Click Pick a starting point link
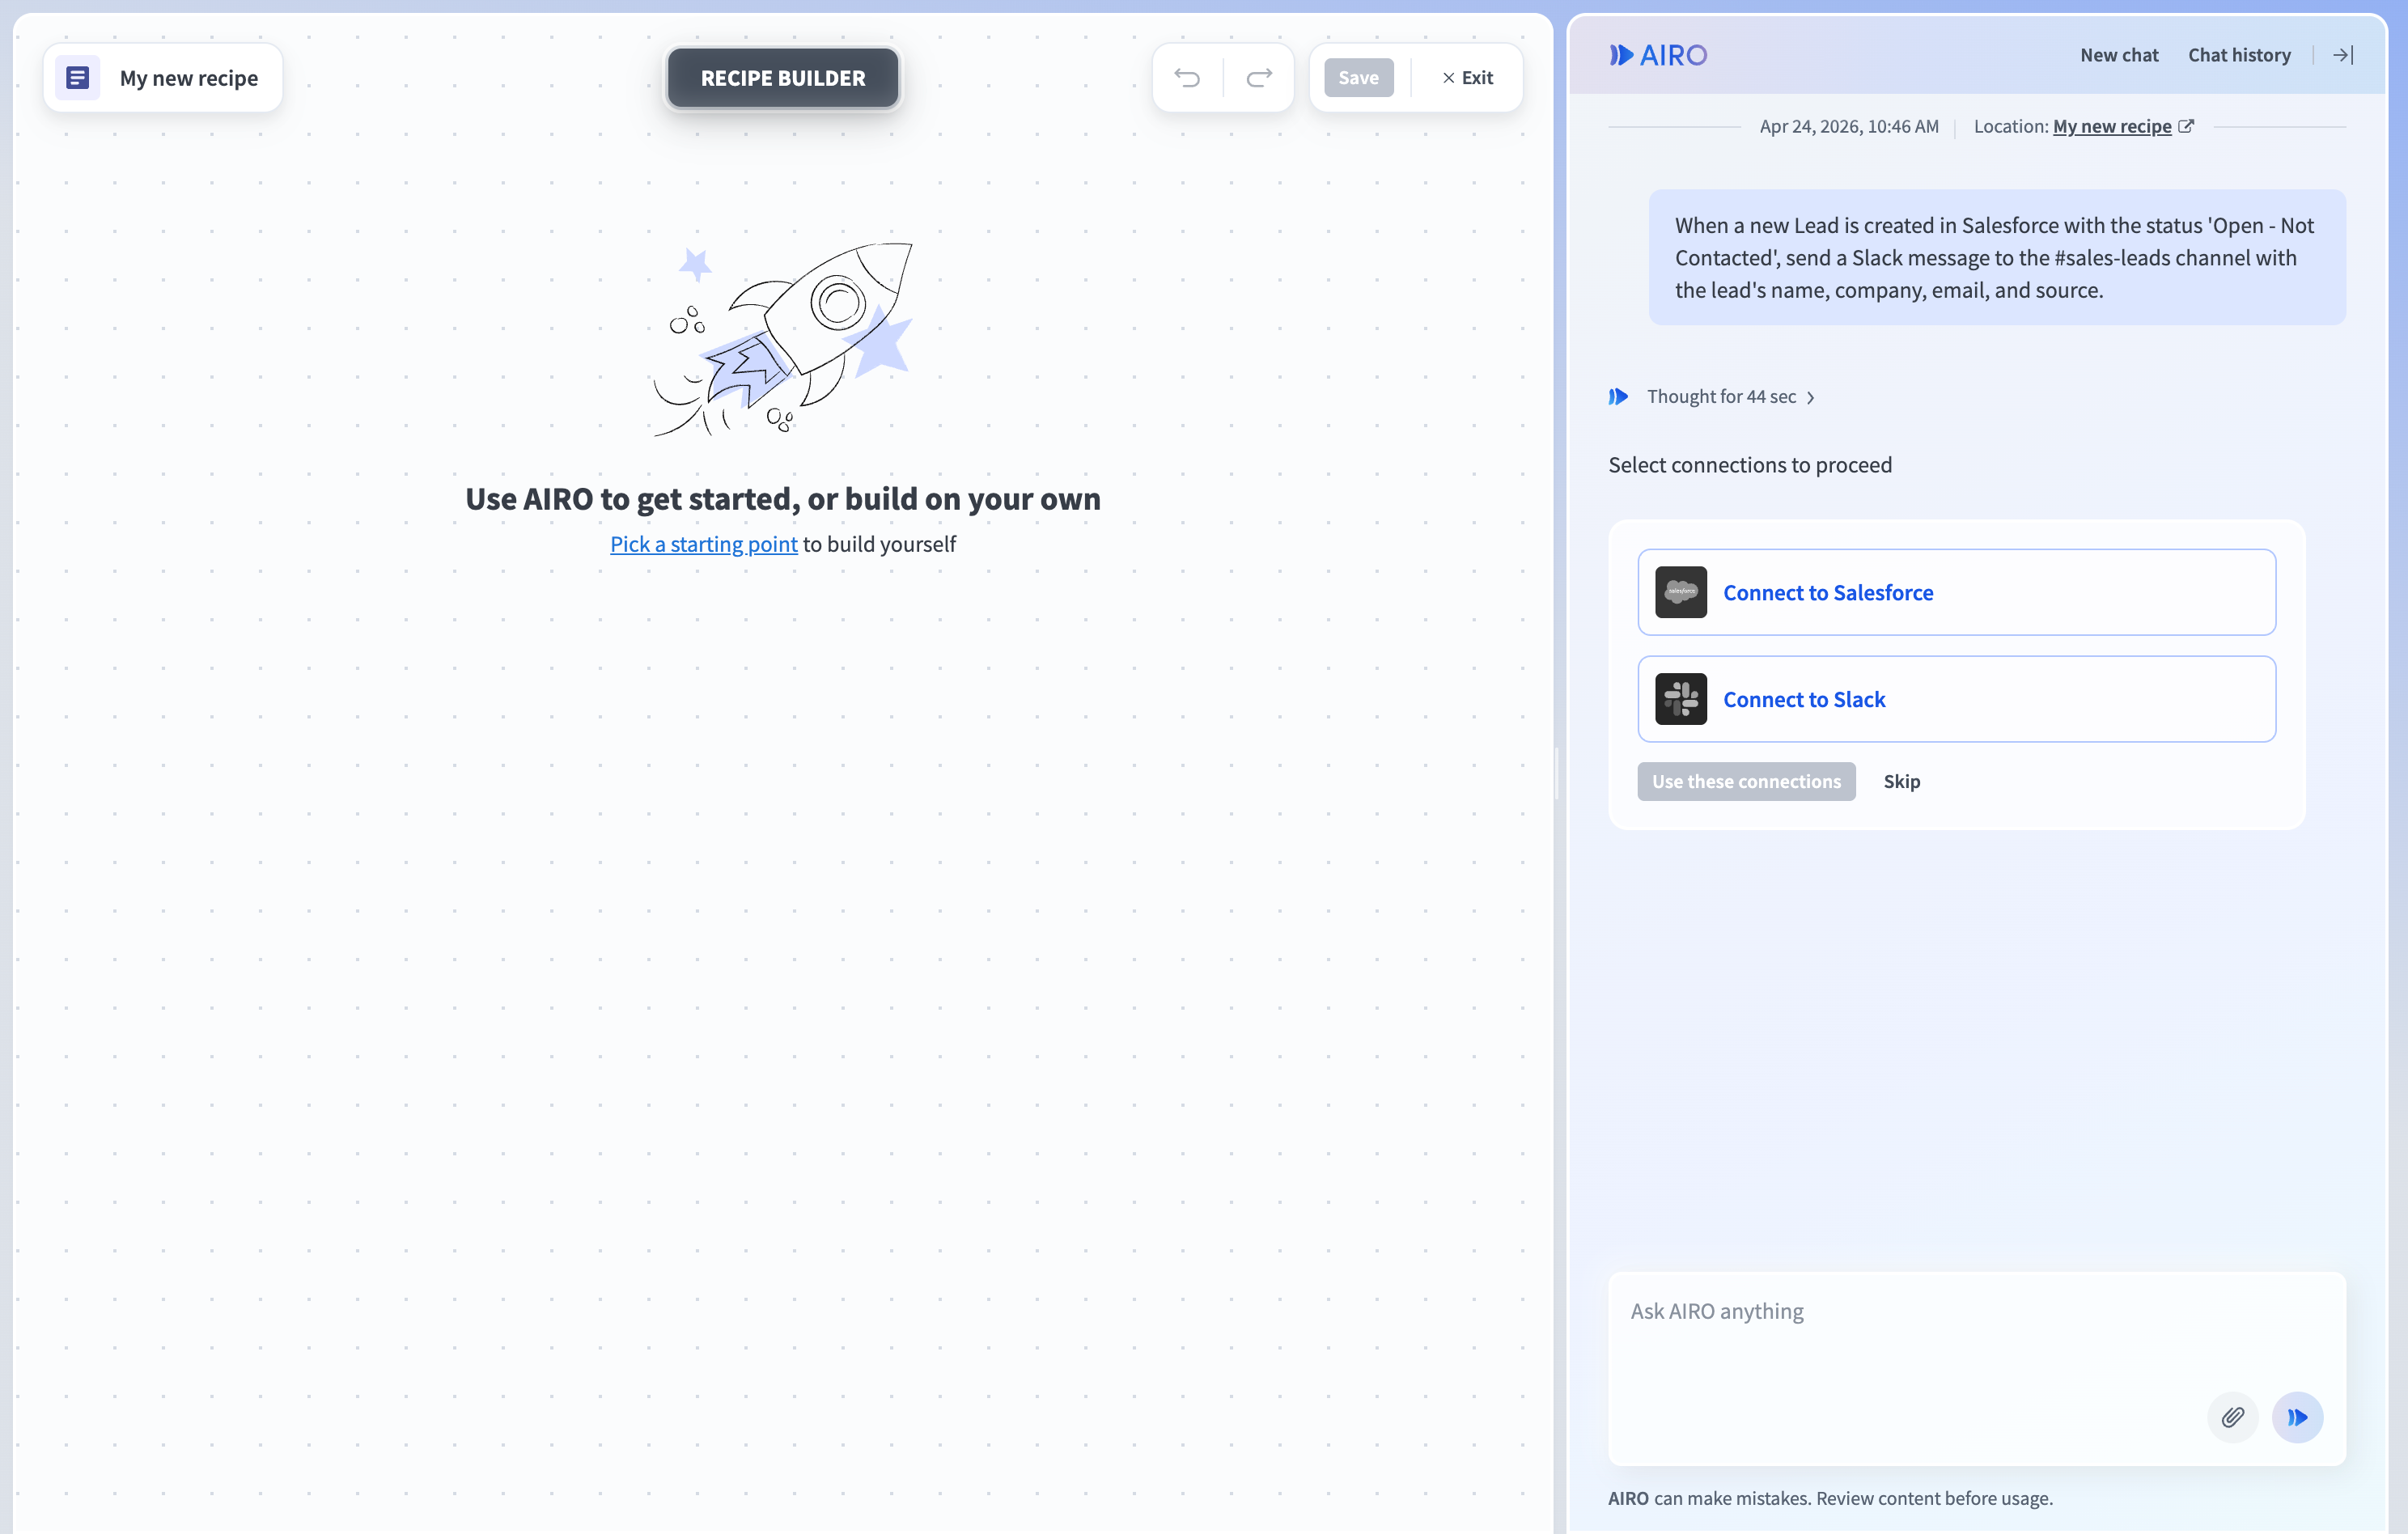 (704, 544)
